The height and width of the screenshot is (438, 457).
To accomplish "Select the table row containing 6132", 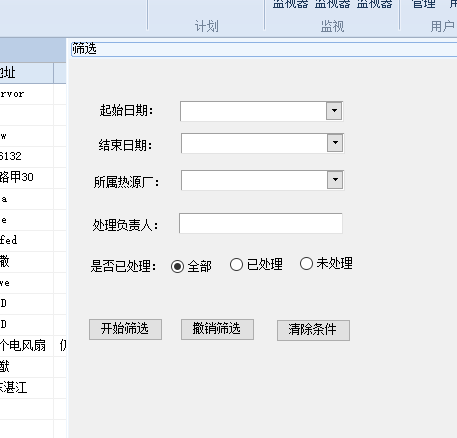I will 33,157.
